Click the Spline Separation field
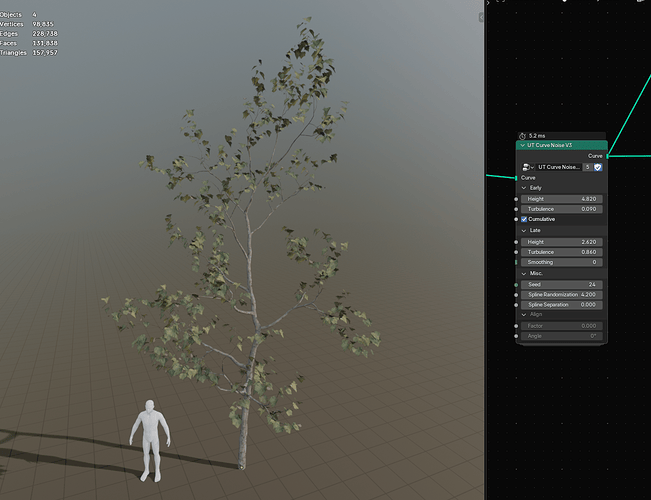Viewport: 651px width, 500px height. [561, 304]
